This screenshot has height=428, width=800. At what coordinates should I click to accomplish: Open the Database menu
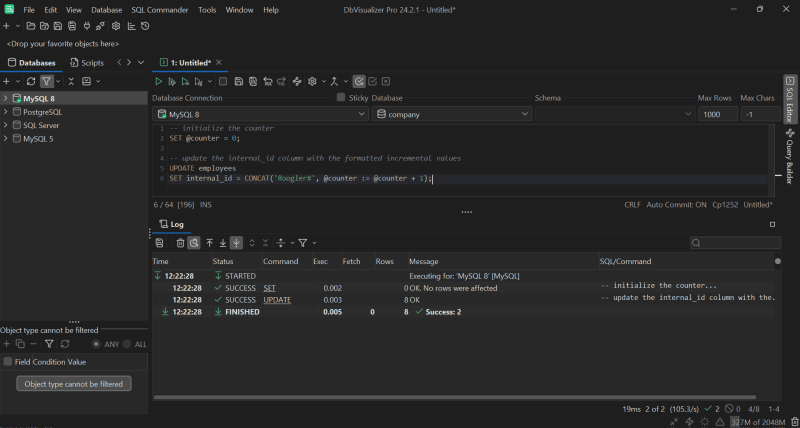tap(107, 10)
